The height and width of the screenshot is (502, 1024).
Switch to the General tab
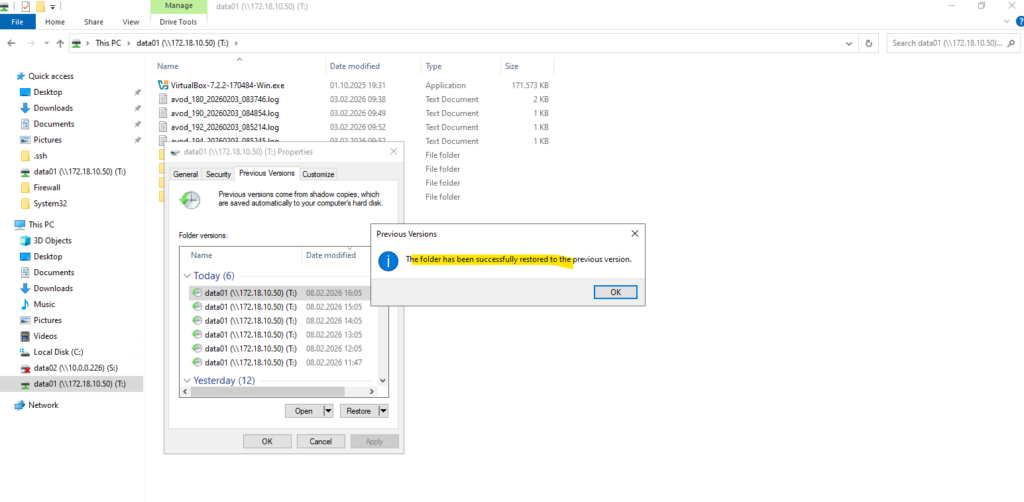pos(185,174)
